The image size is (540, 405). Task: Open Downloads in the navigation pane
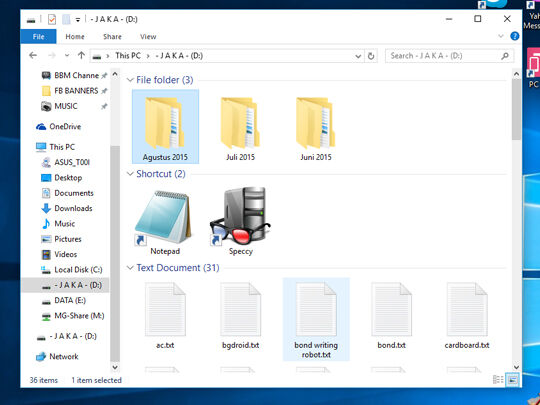[x=67, y=208]
